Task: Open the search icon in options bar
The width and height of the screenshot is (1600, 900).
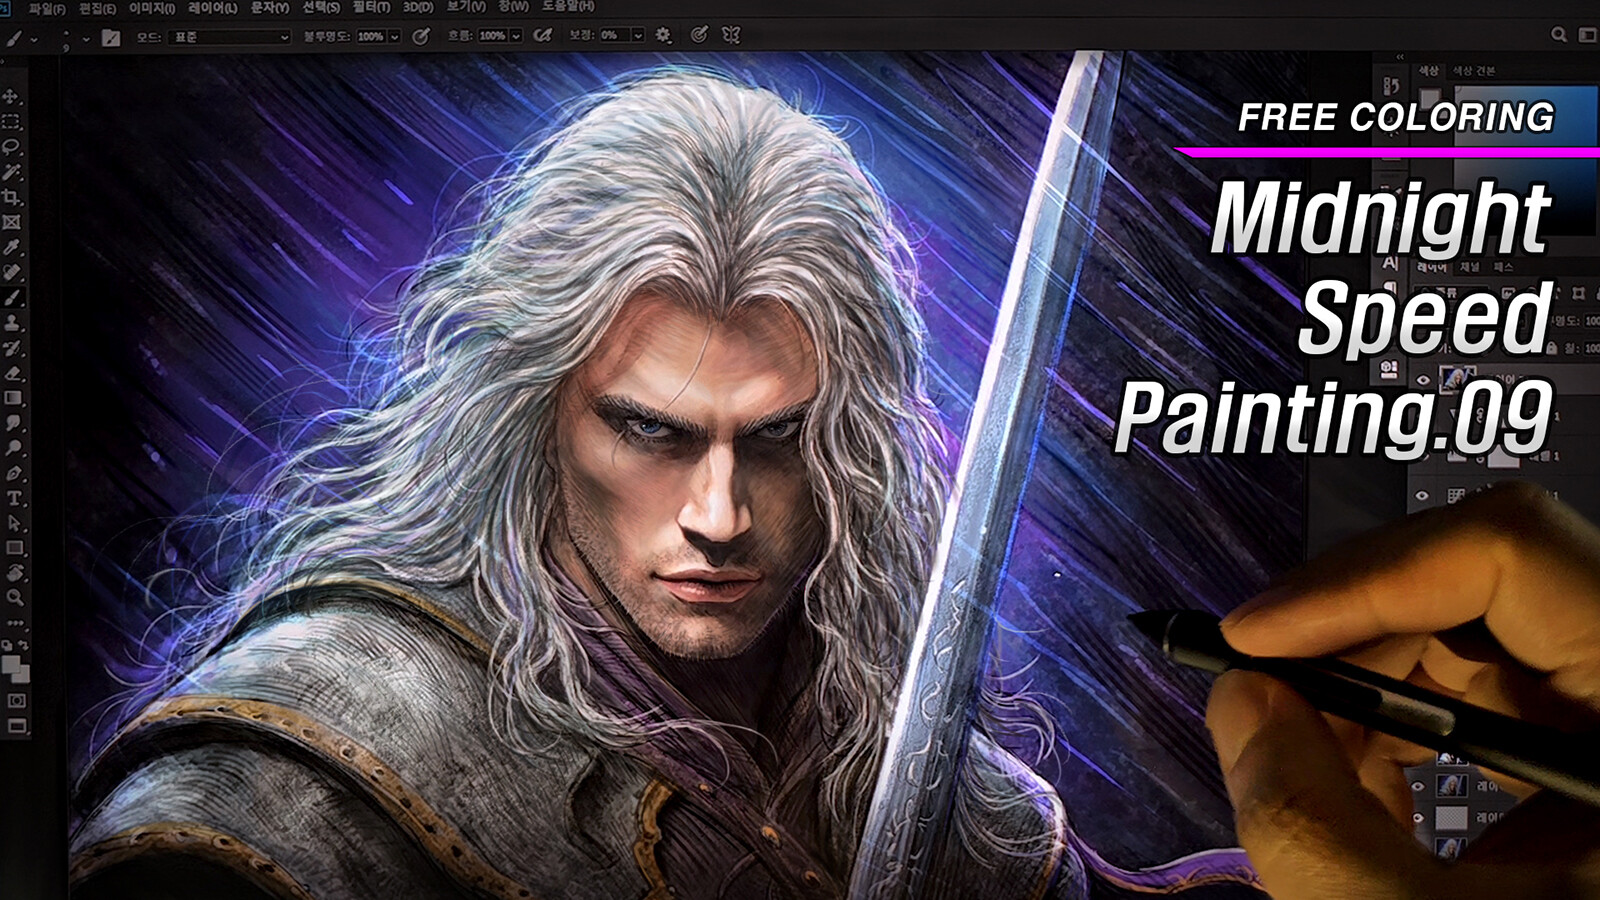Action: [x=1558, y=35]
